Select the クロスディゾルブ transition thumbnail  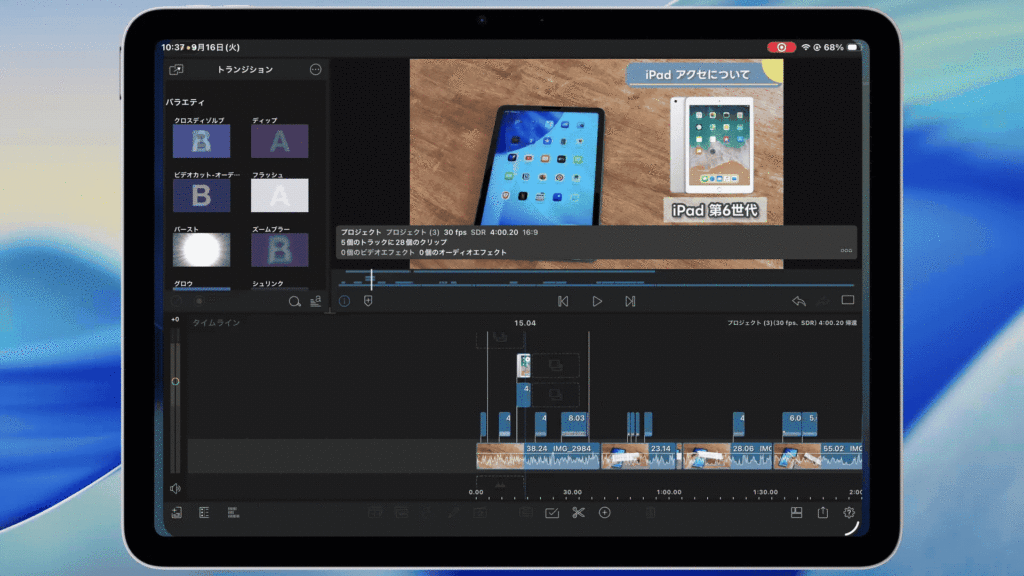[201, 141]
